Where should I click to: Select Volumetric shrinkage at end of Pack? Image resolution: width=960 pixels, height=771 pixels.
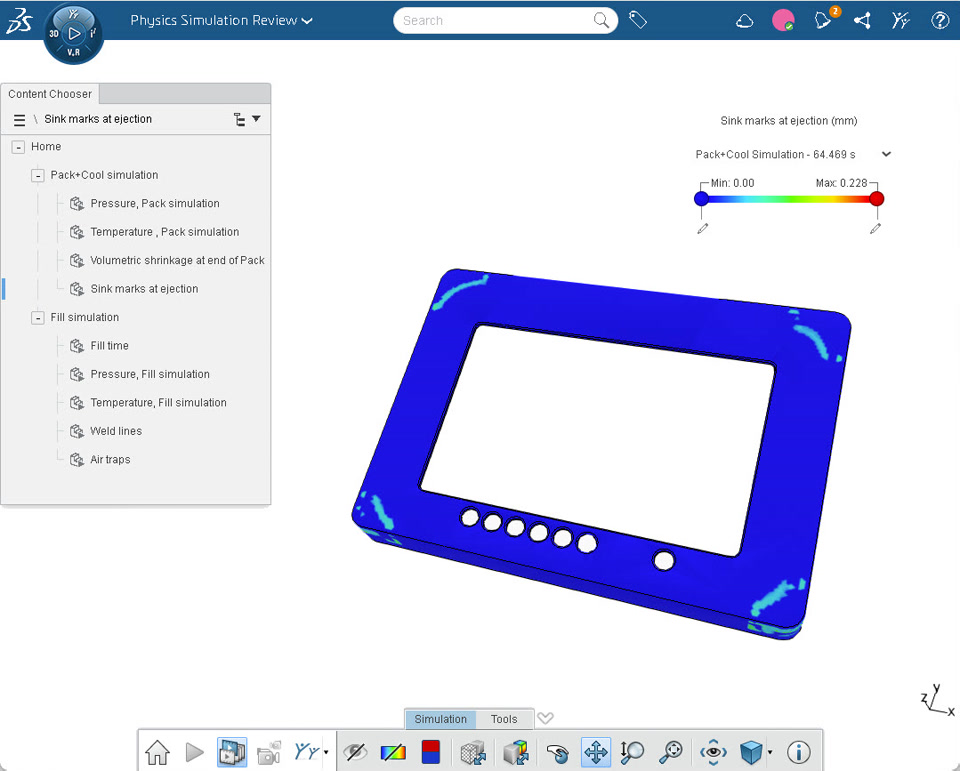pyautogui.click(x=177, y=260)
